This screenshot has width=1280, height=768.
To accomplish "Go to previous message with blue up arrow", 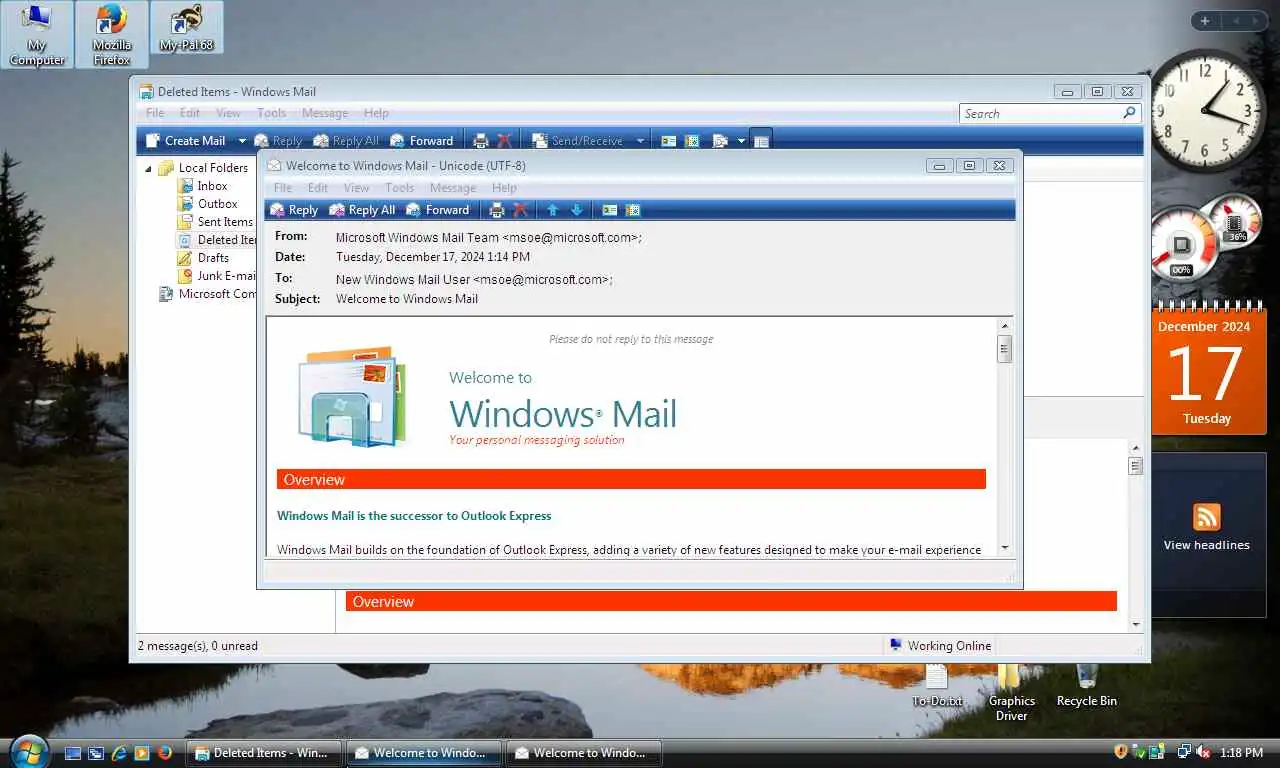I will (x=553, y=210).
